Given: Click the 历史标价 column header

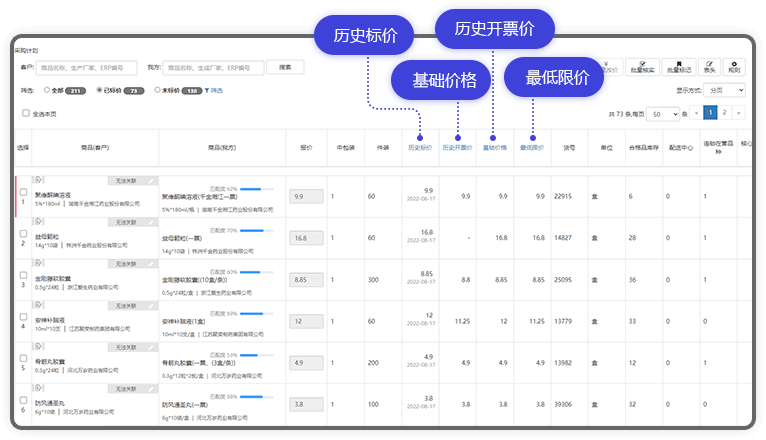Looking at the screenshot, I should [x=420, y=147].
